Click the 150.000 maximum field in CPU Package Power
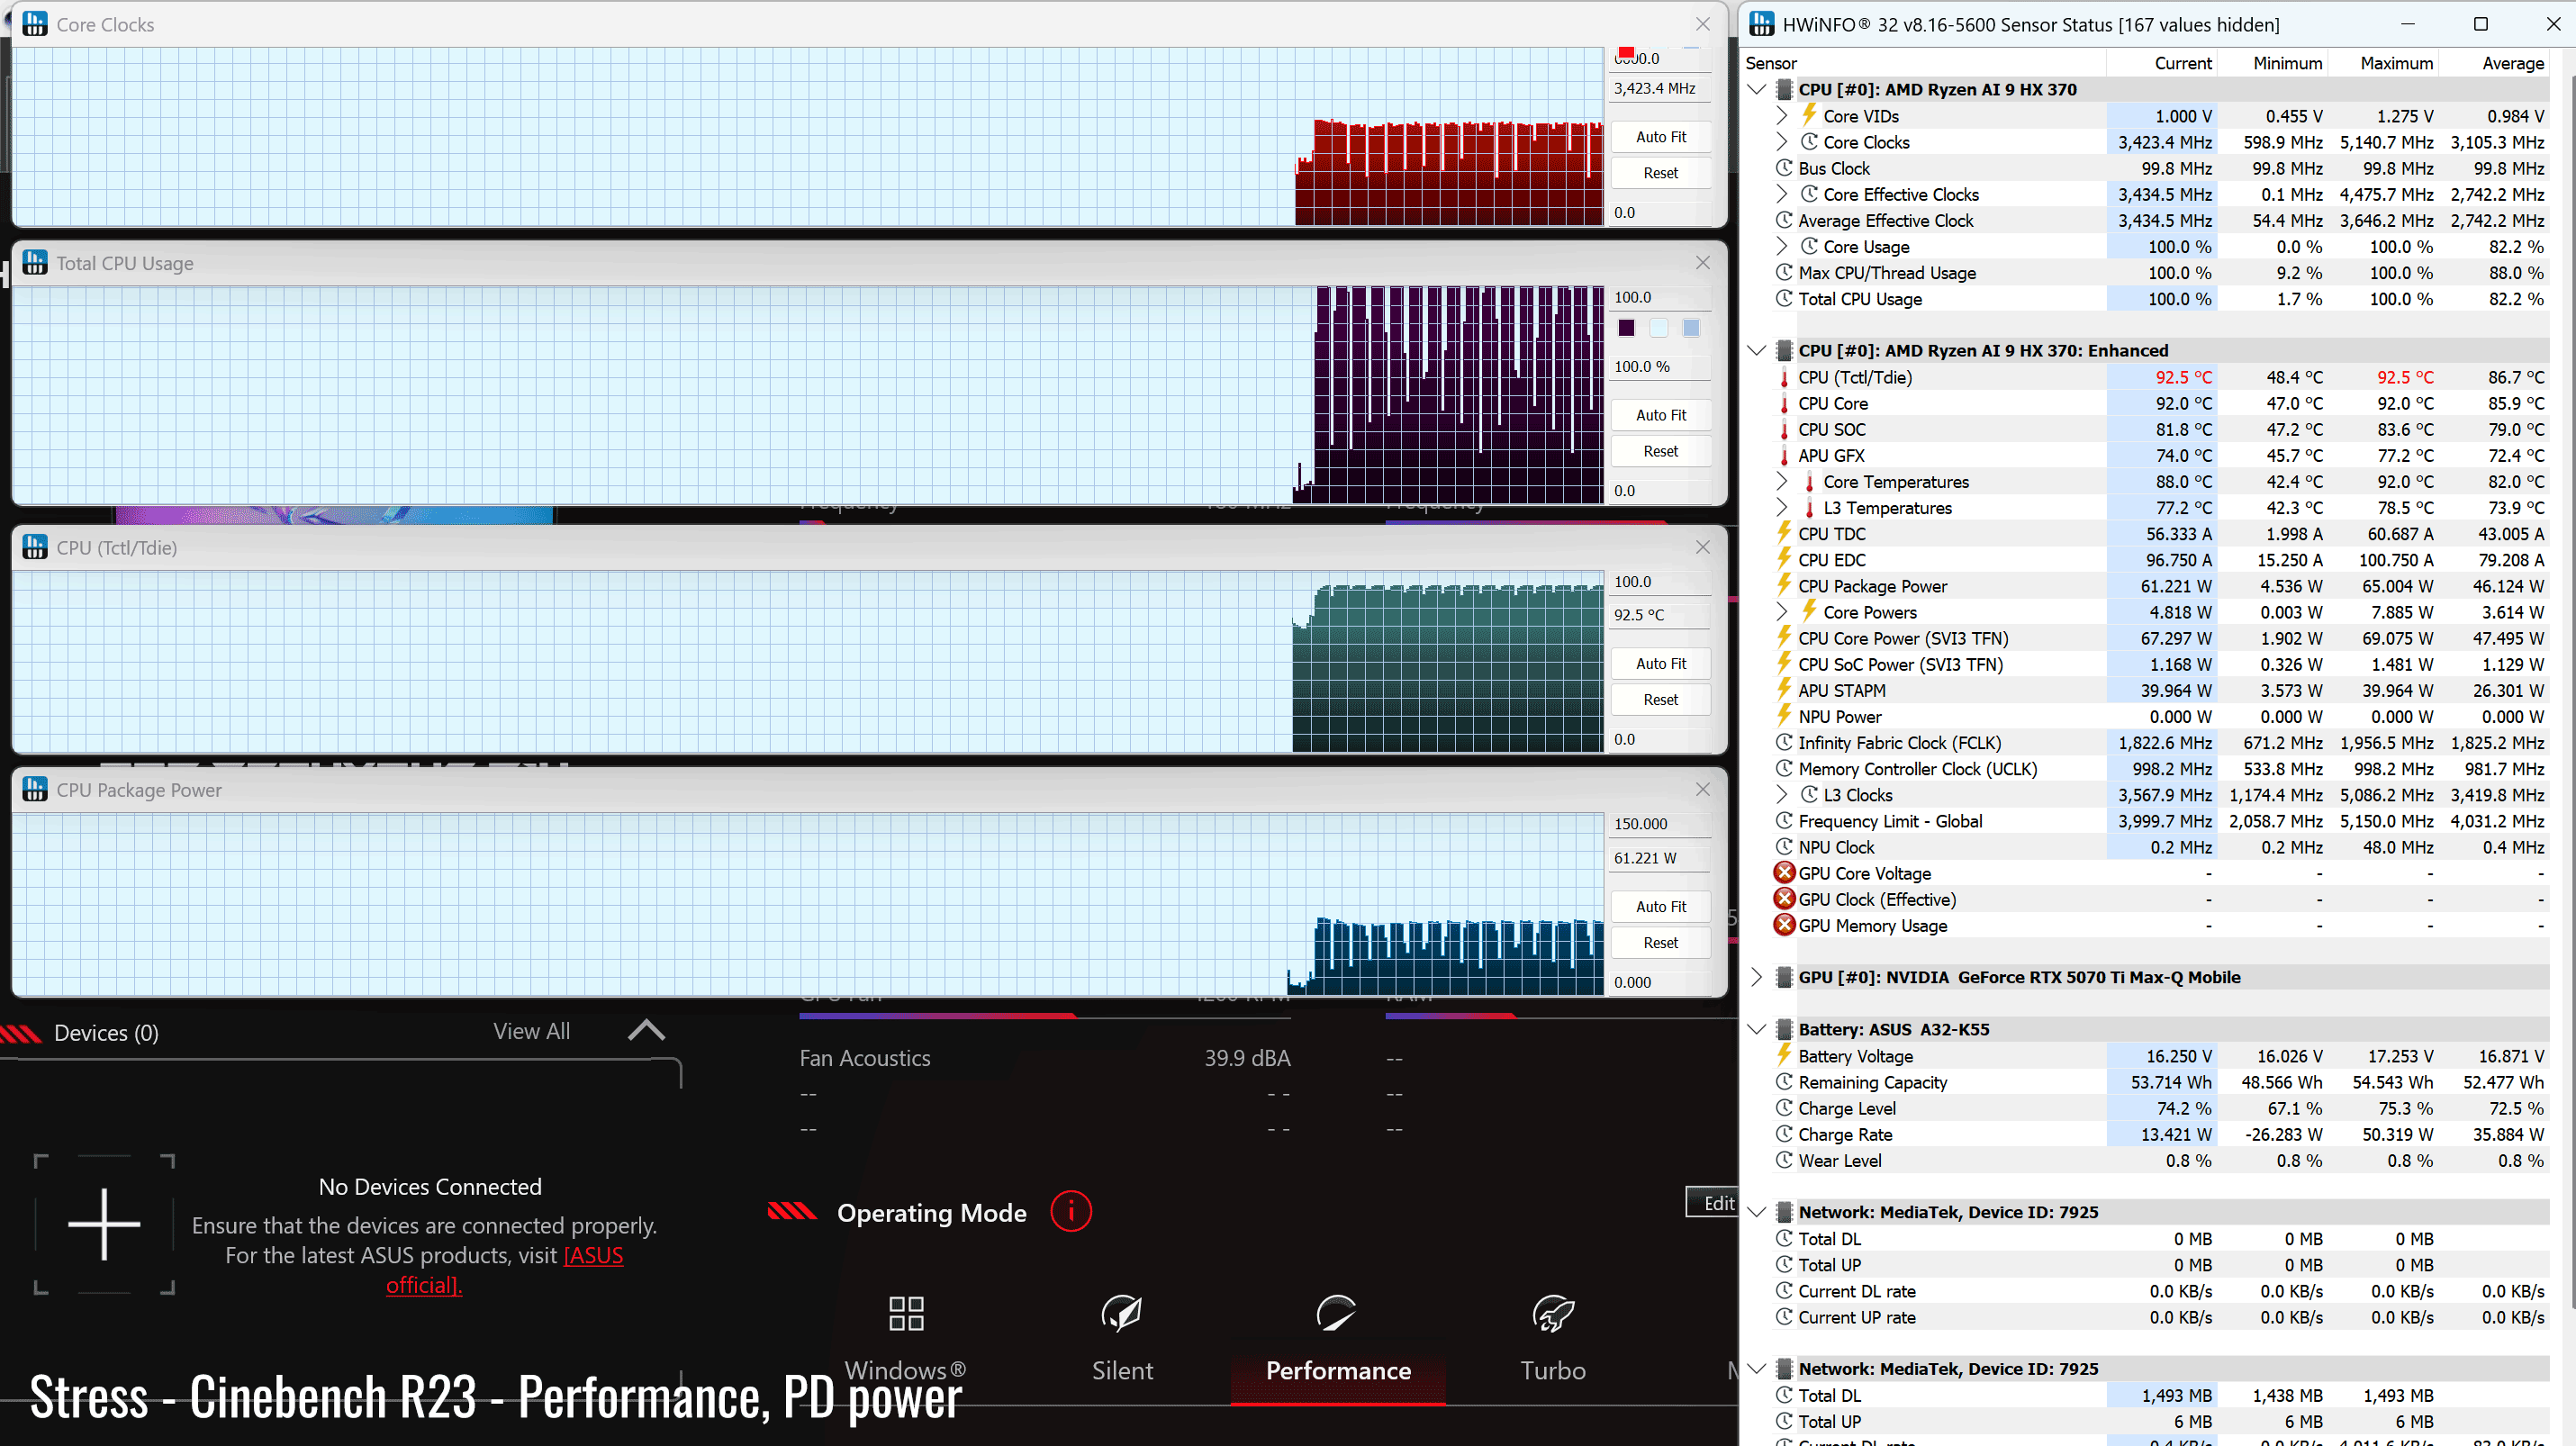The width and height of the screenshot is (2576, 1446). (1660, 824)
